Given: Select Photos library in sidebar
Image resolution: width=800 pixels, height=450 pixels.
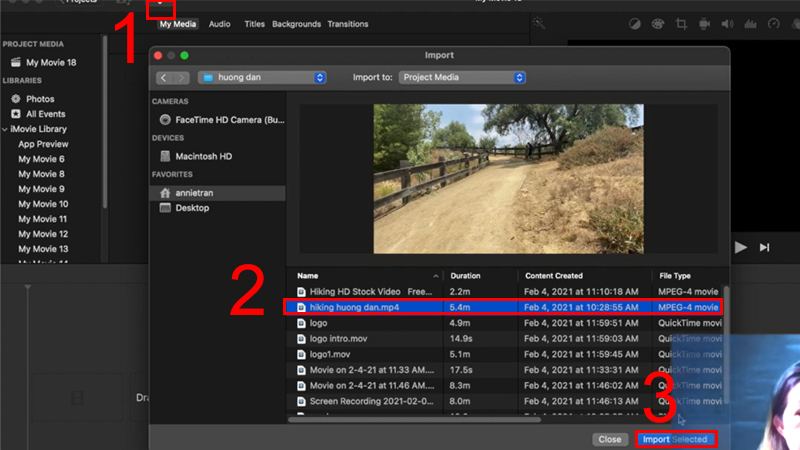Looking at the screenshot, I should pos(33,99).
